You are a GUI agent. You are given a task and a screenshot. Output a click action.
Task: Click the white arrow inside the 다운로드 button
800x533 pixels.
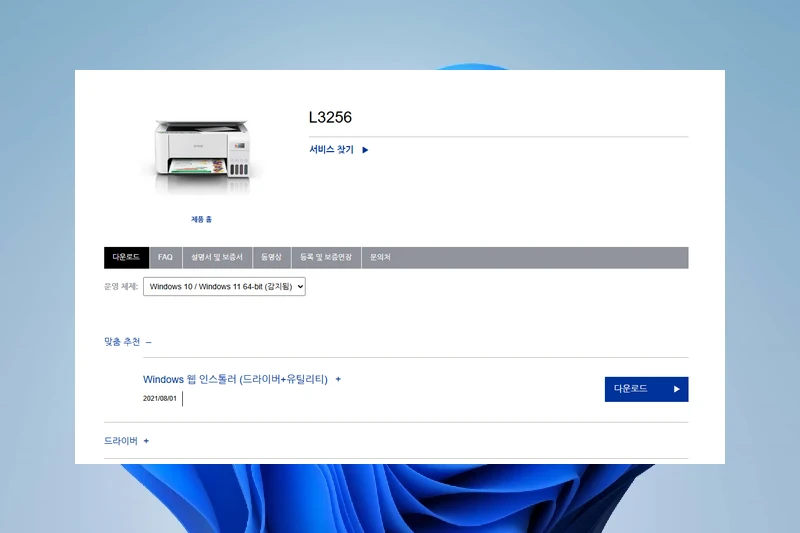[x=677, y=389]
